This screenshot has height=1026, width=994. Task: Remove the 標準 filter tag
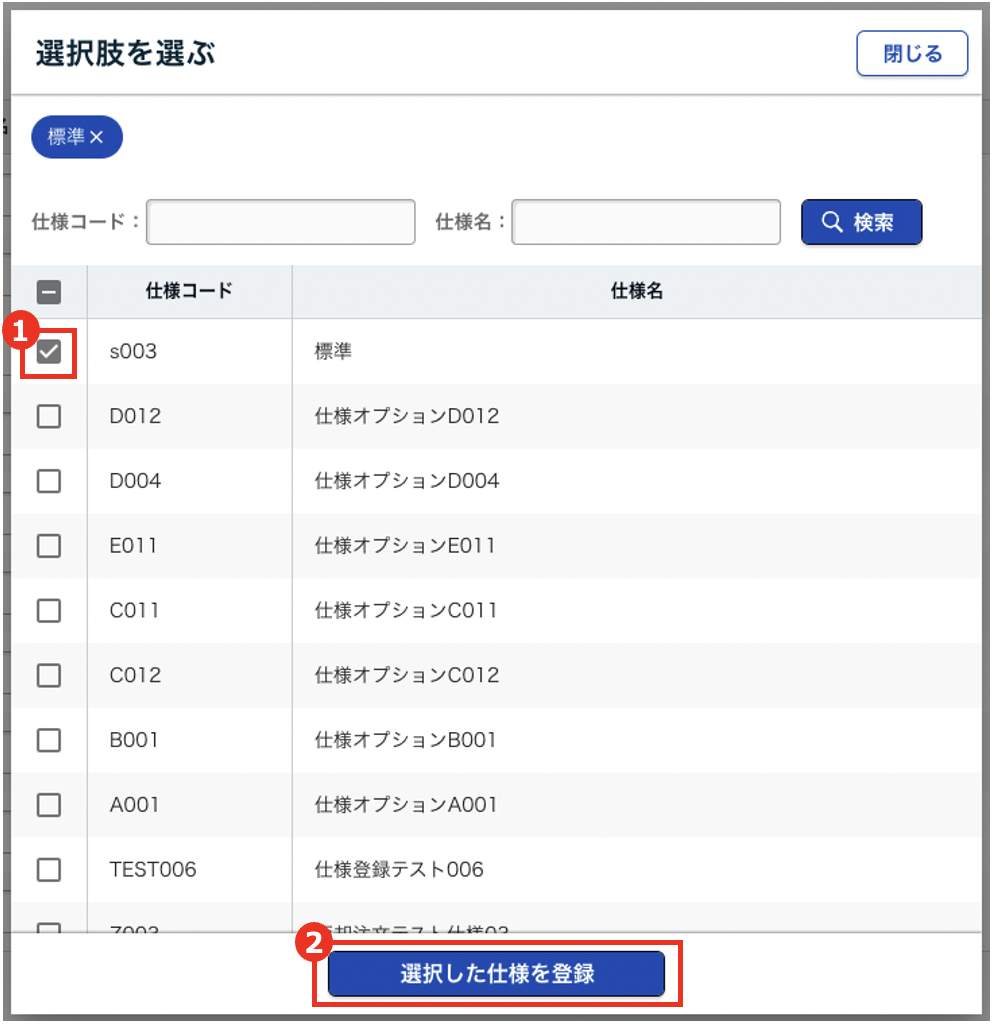click(x=97, y=138)
